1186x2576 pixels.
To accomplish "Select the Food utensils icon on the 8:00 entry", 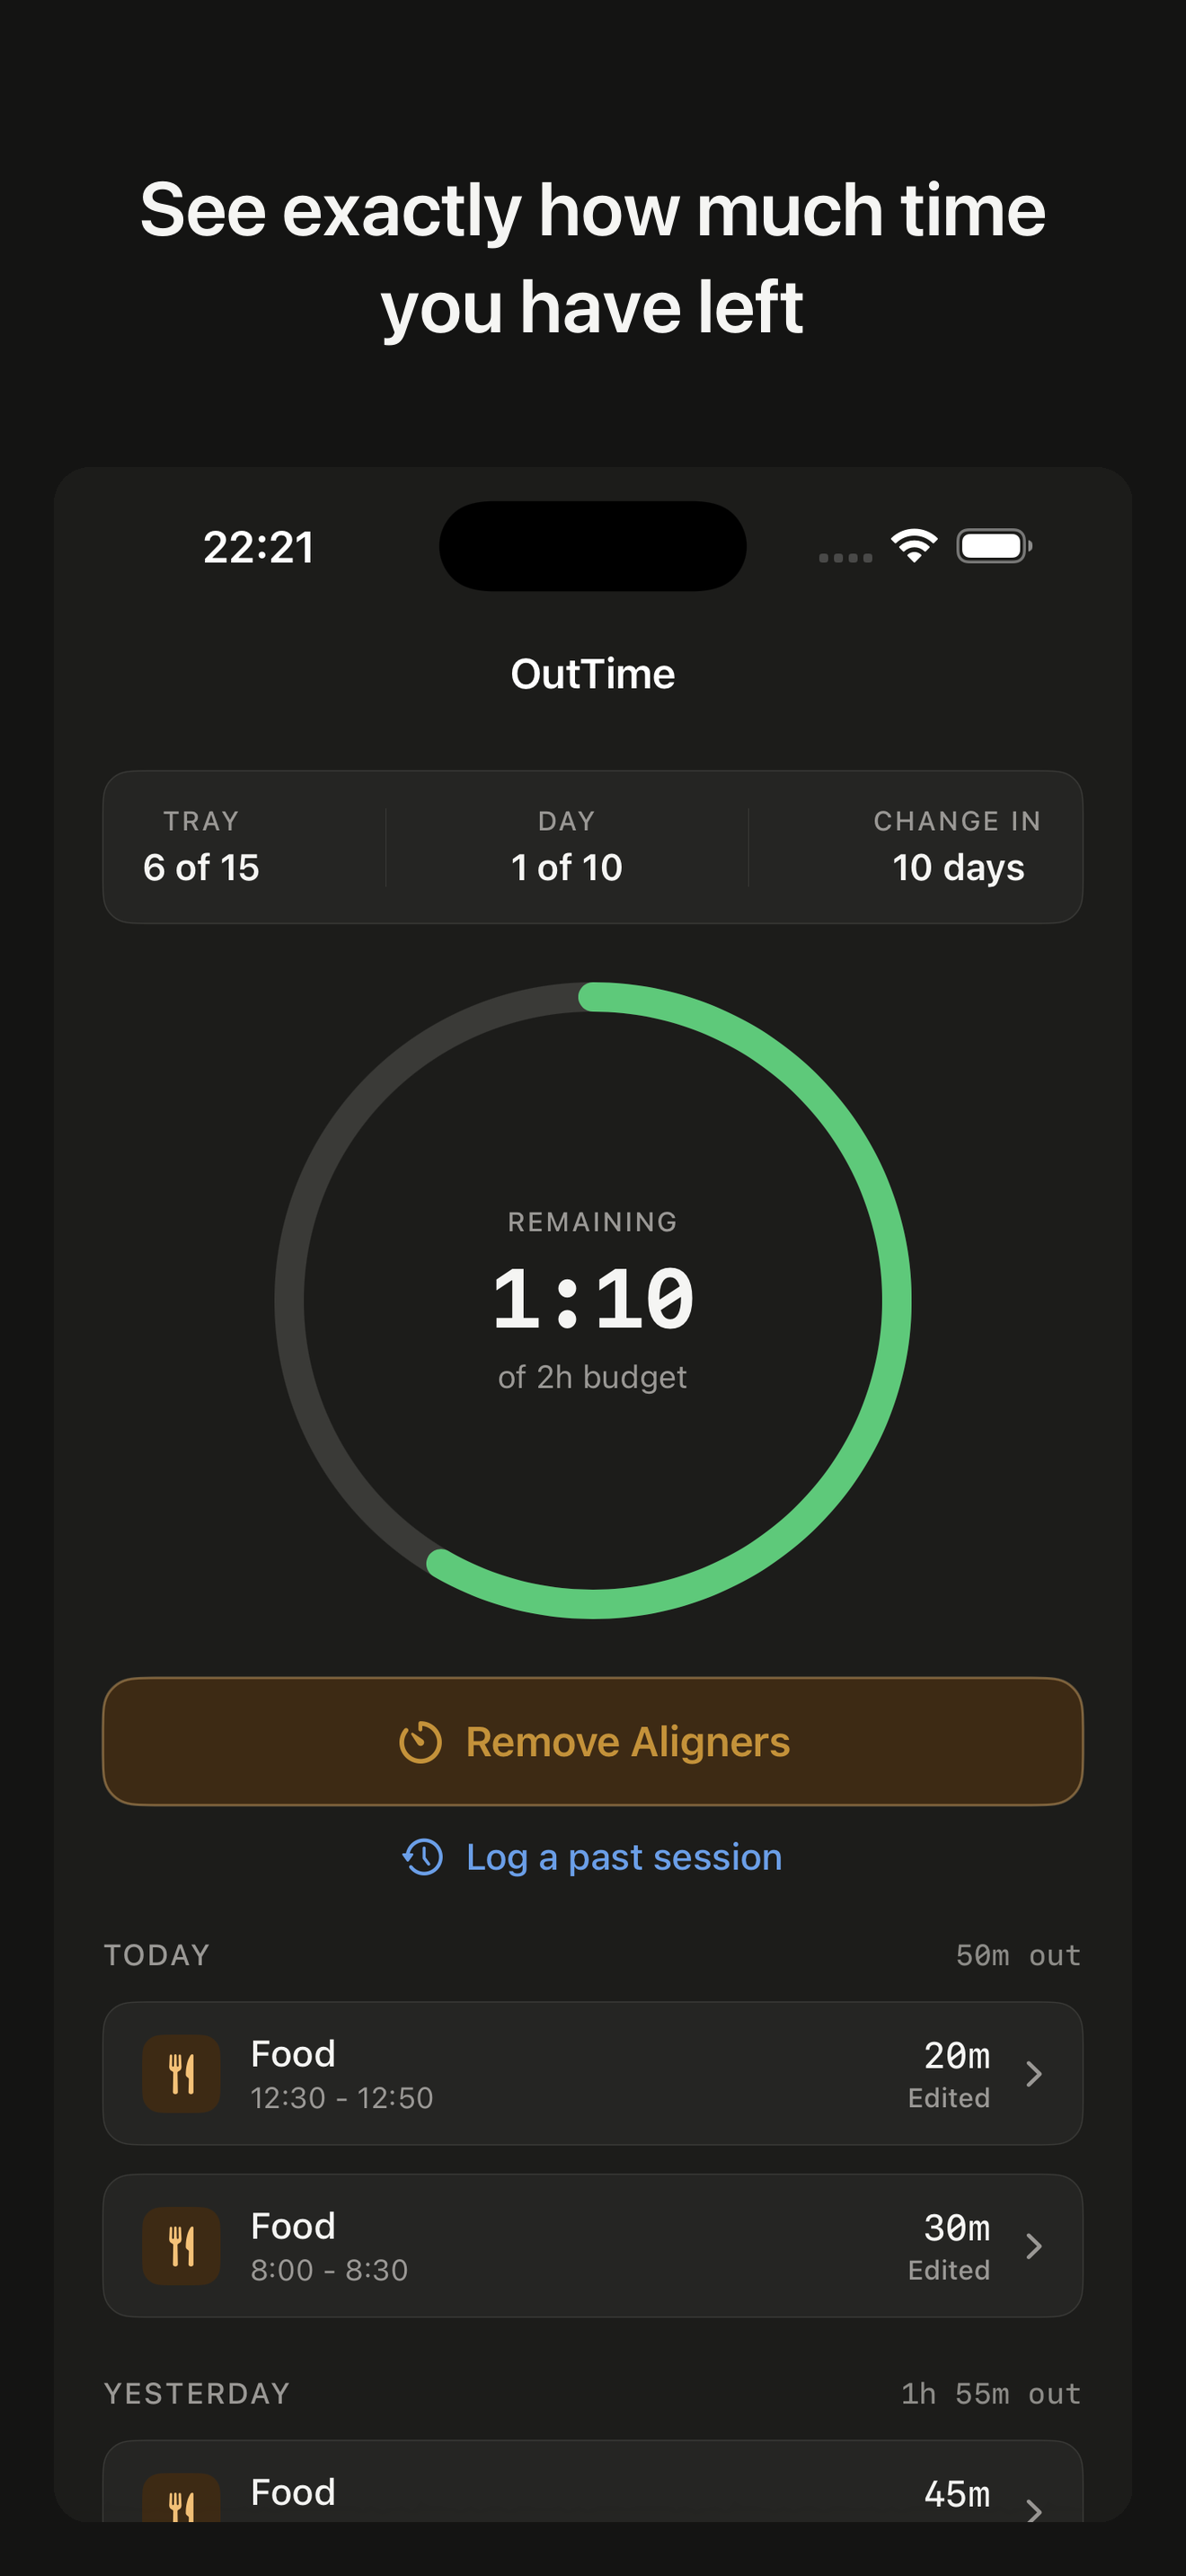I will click(183, 2245).
